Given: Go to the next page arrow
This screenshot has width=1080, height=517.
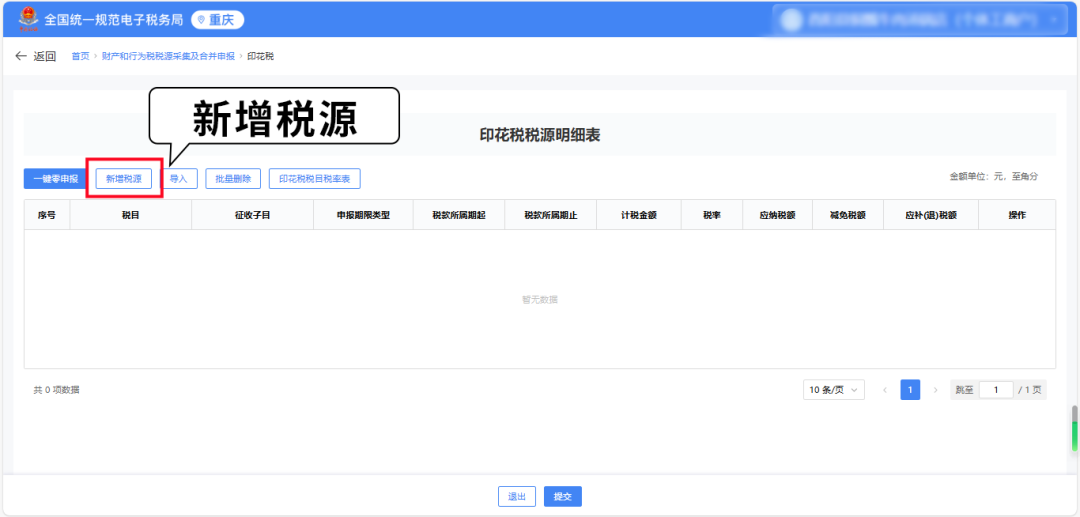Looking at the screenshot, I should click(x=935, y=390).
